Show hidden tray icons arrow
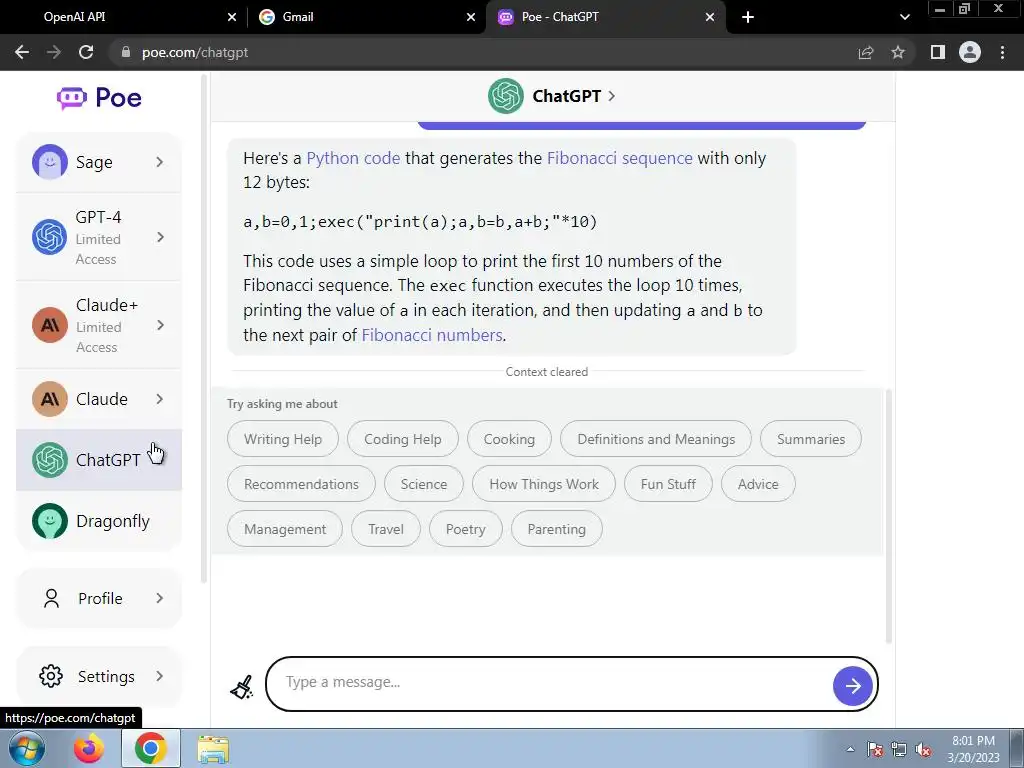1024x768 pixels. pos(850,749)
